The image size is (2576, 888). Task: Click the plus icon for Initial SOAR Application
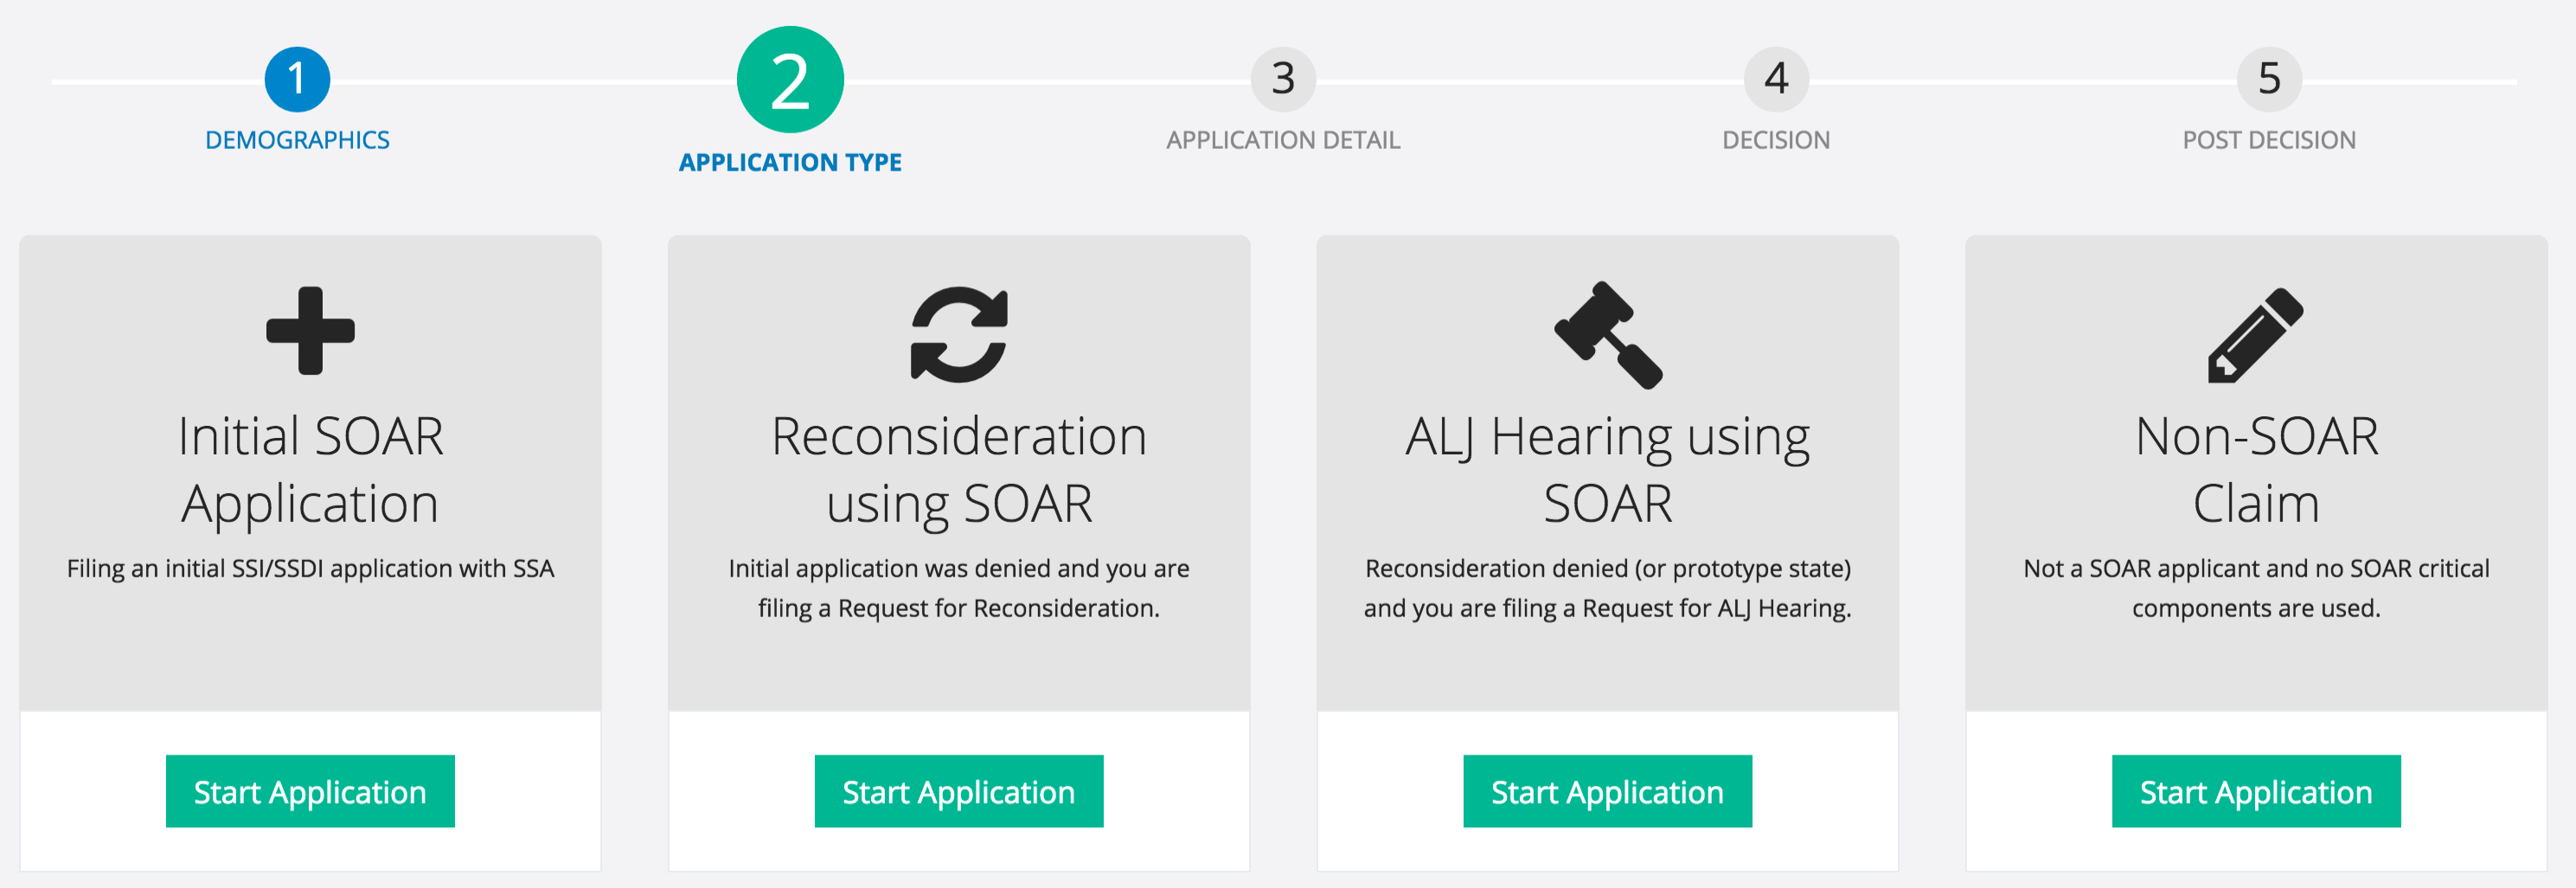[310, 331]
